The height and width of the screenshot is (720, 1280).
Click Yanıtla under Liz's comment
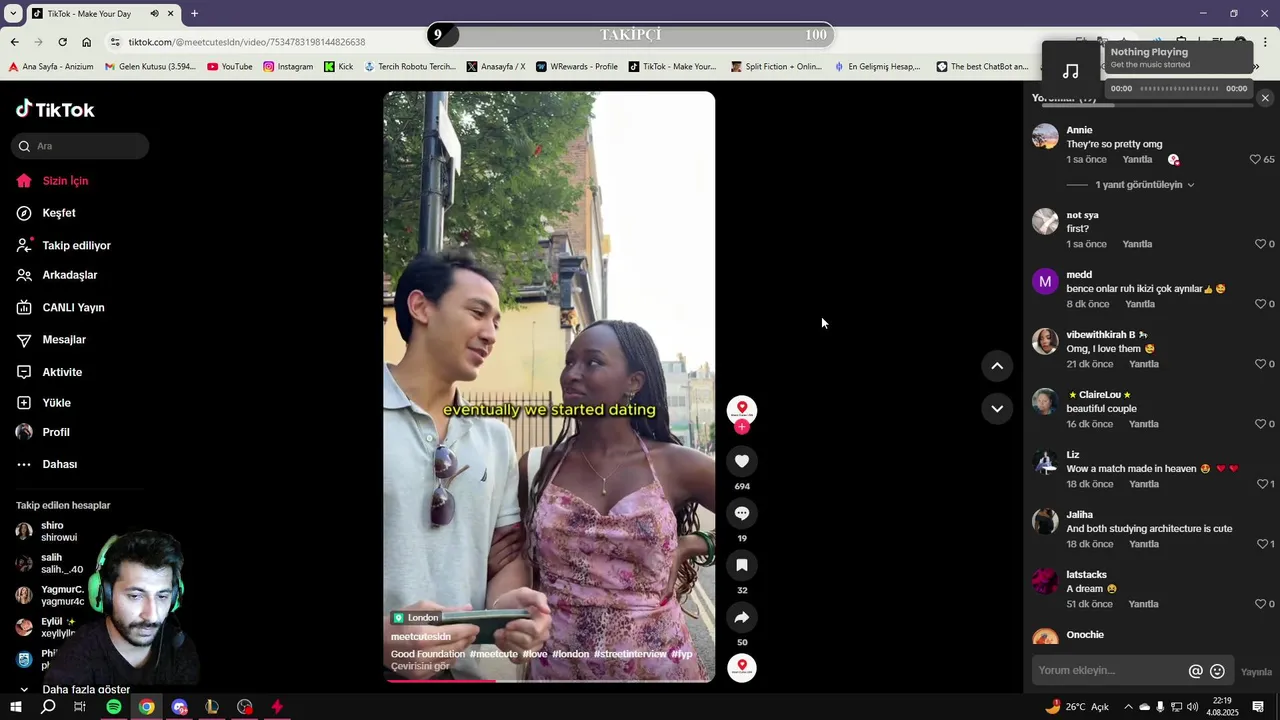point(1144,484)
